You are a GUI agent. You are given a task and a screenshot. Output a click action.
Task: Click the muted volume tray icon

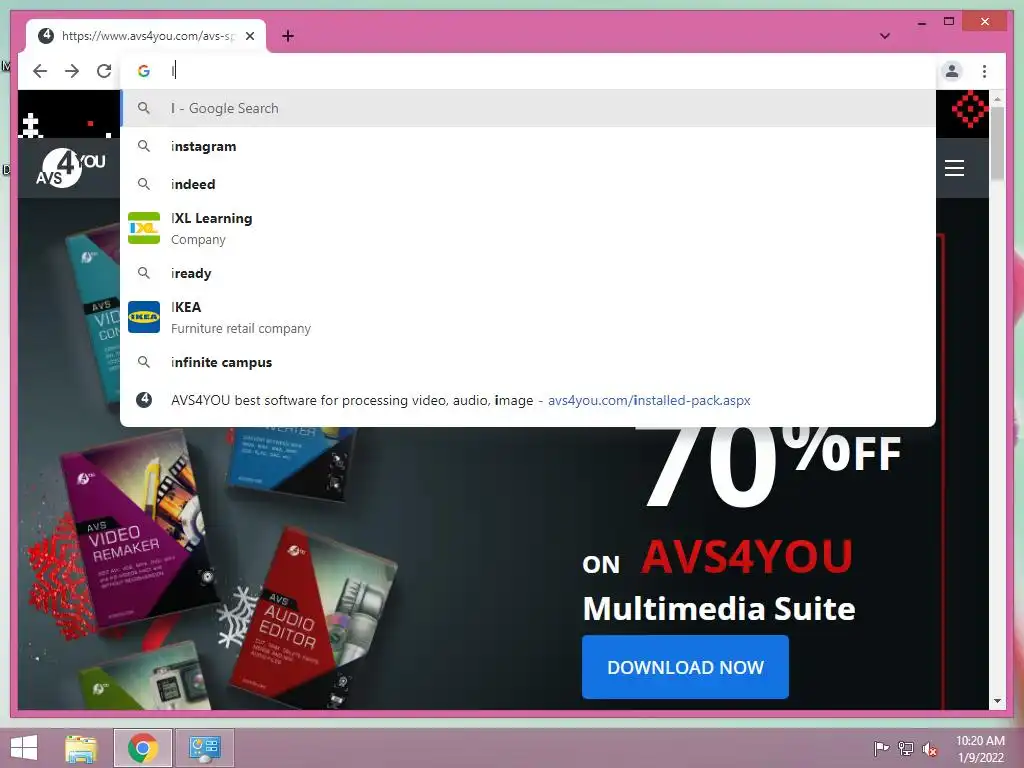930,749
